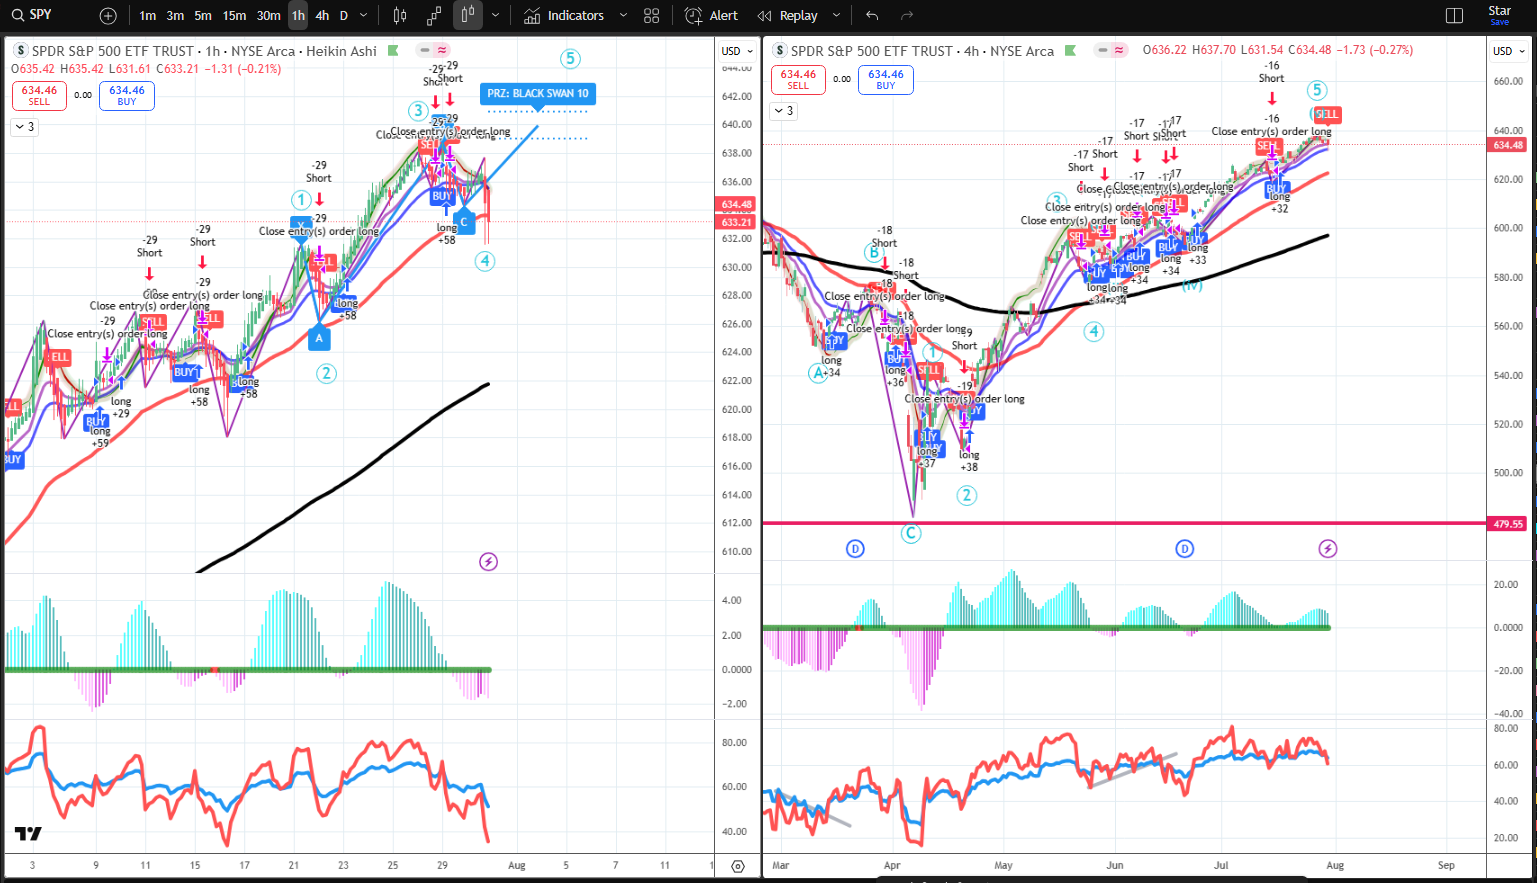Switch to 30m timeframe

coord(269,16)
